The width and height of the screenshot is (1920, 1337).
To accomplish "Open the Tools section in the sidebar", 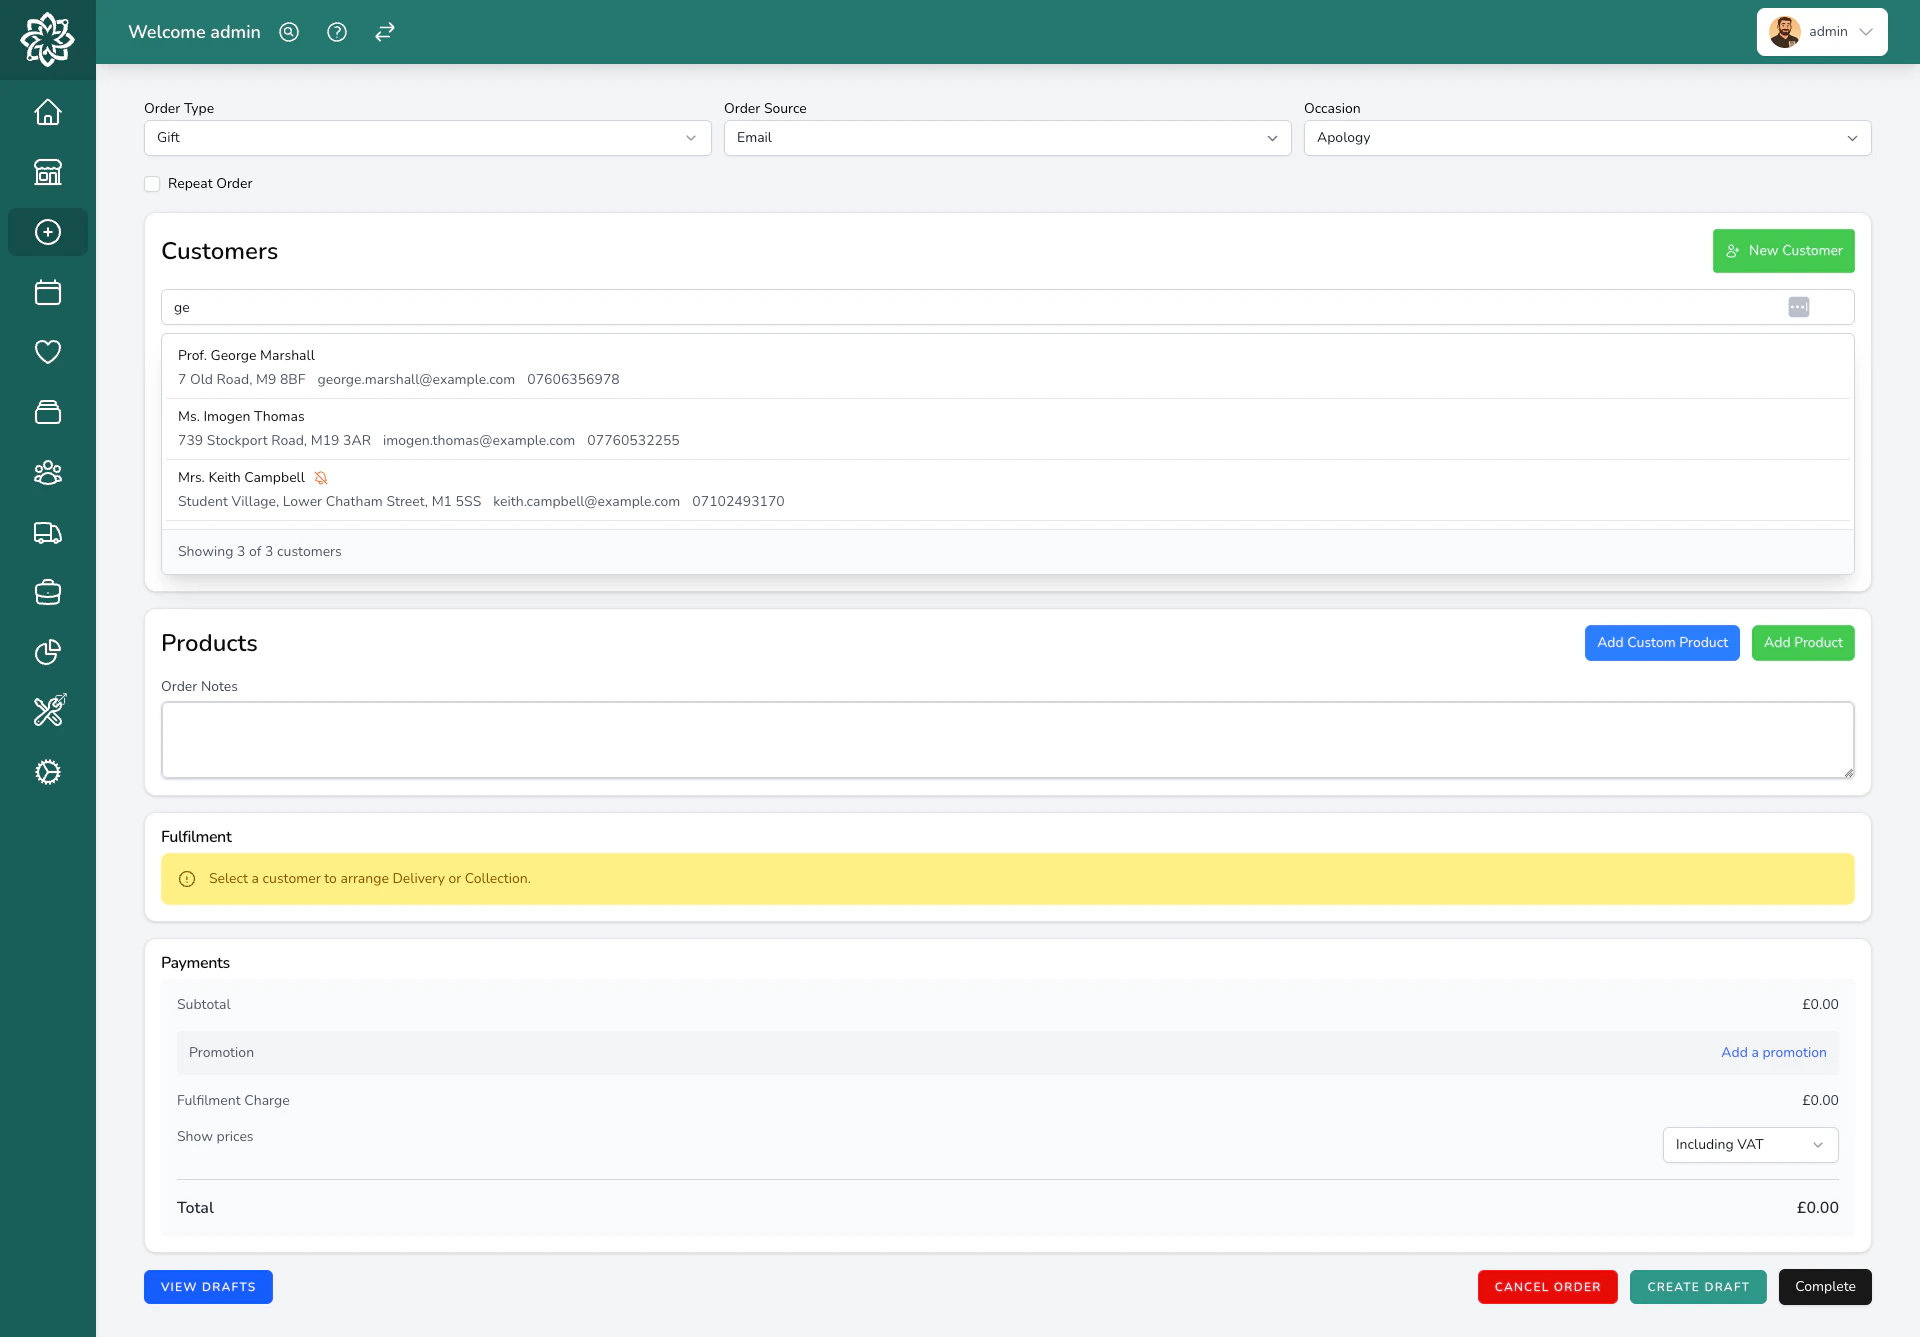I will pyautogui.click(x=47, y=711).
